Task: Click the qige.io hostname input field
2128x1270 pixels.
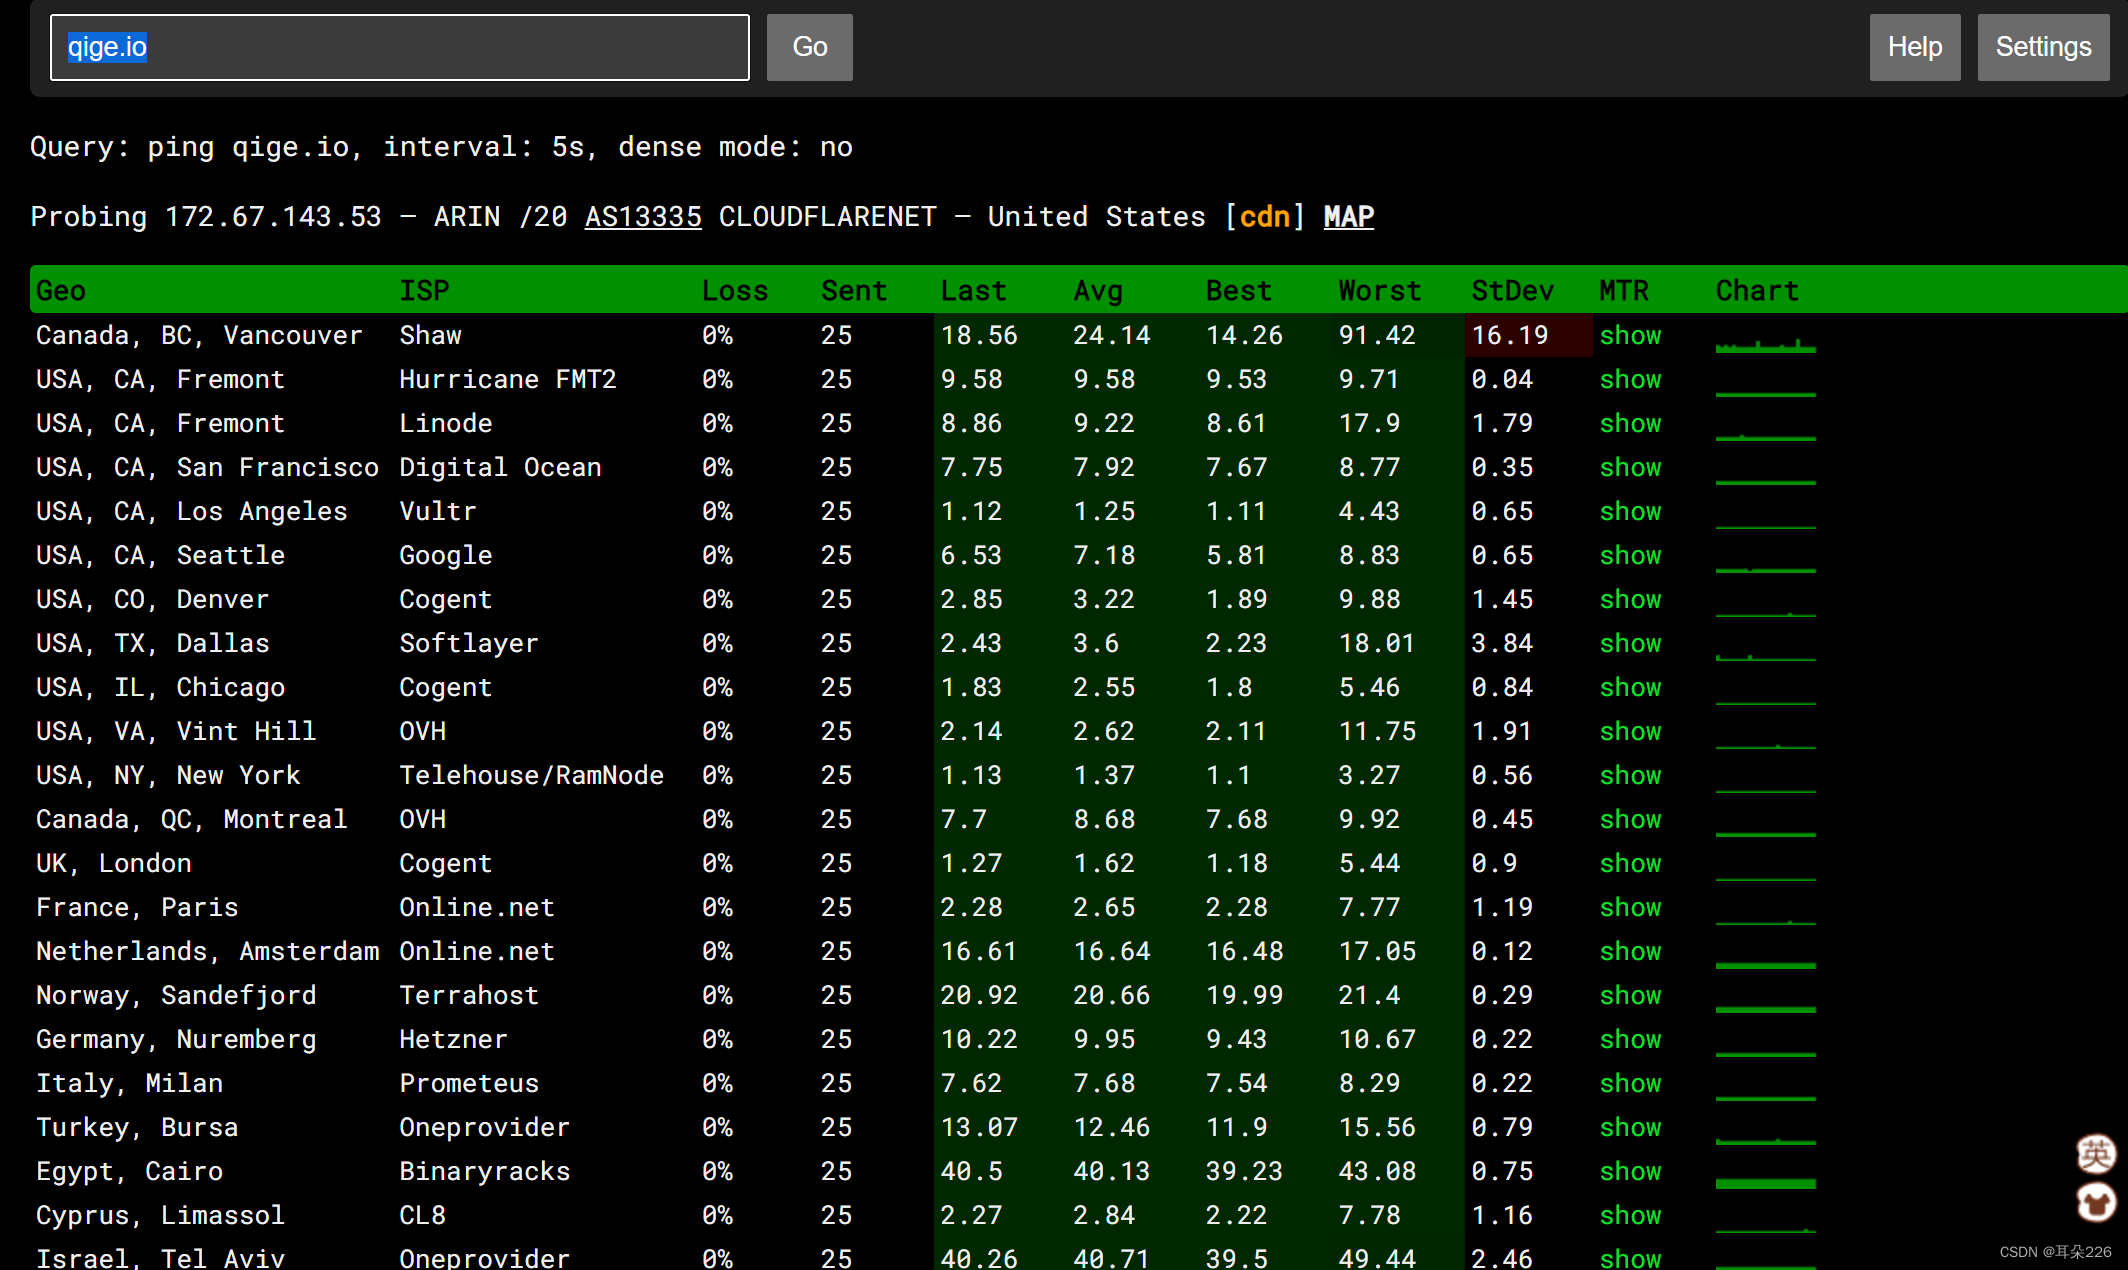Action: [400, 47]
